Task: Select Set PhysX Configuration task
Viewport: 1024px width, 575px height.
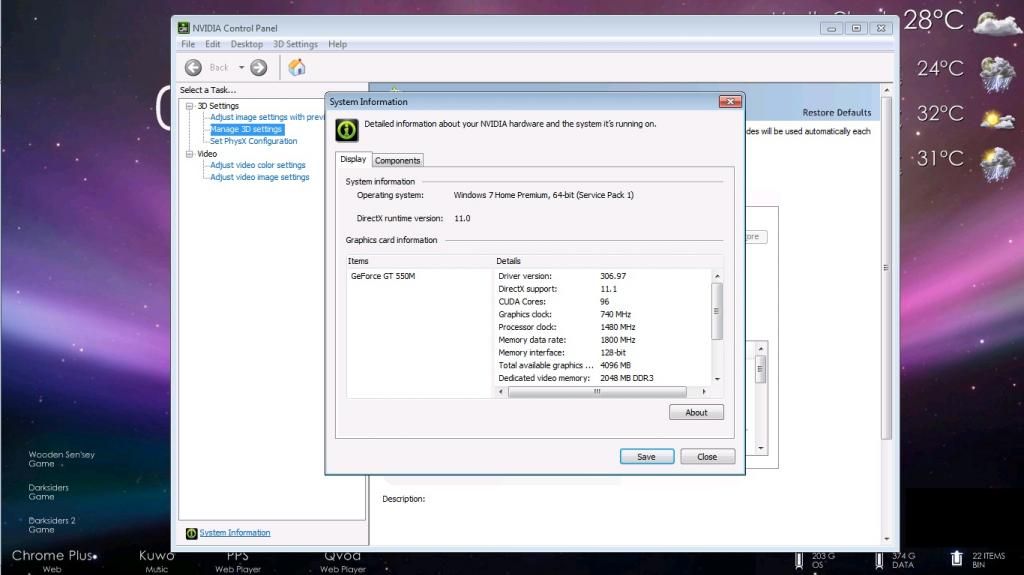Action: pyautogui.click(x=253, y=141)
